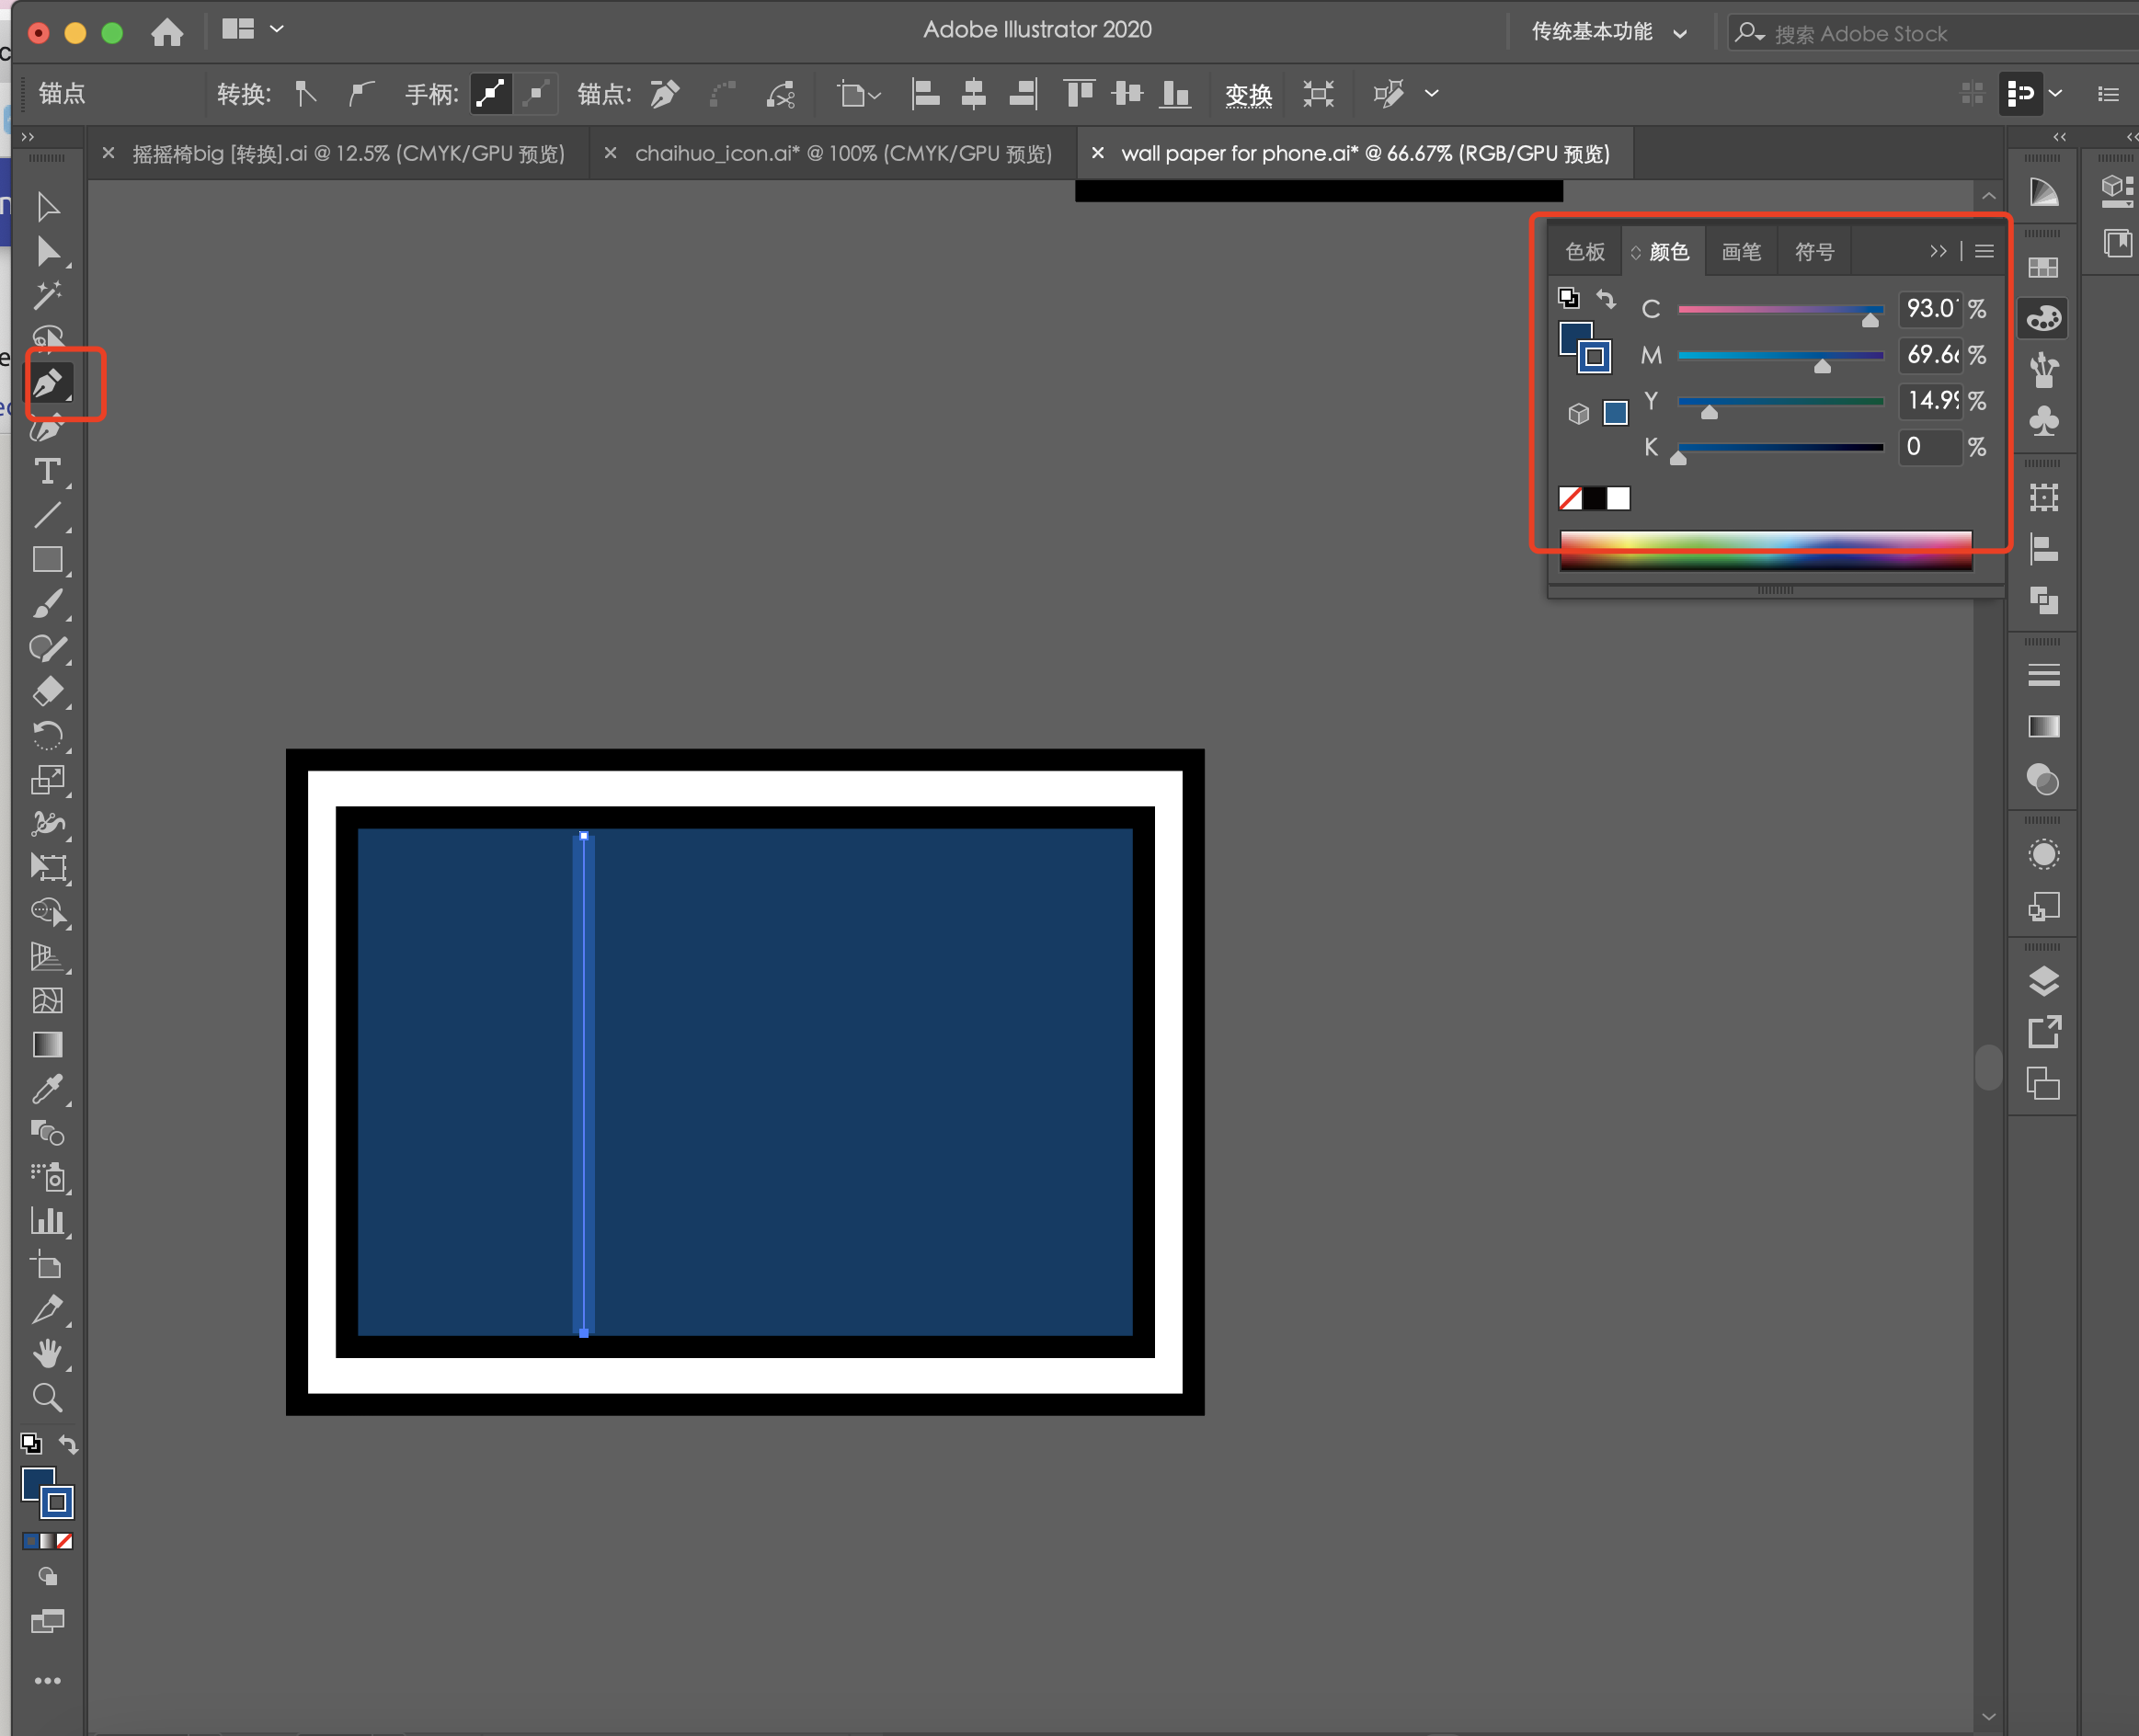Select the Selection tool arrow
Screen dimensions: 2139x1736
pyautogui.click(x=47, y=207)
